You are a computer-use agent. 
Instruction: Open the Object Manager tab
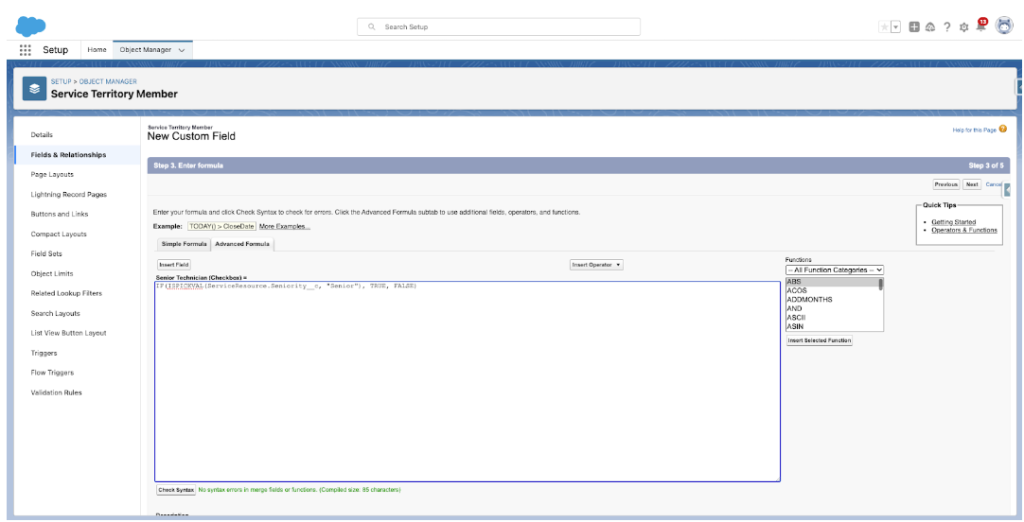point(146,50)
